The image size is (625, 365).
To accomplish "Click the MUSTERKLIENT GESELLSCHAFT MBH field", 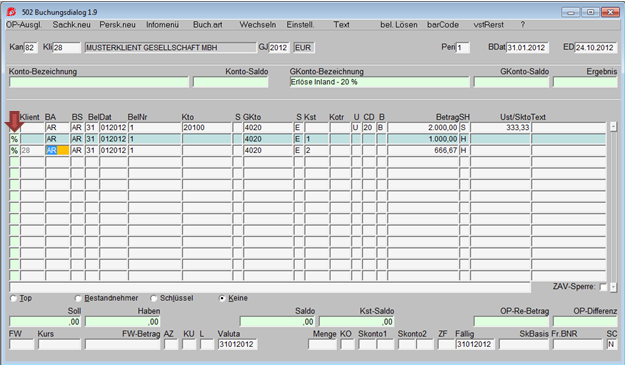I will [171, 48].
